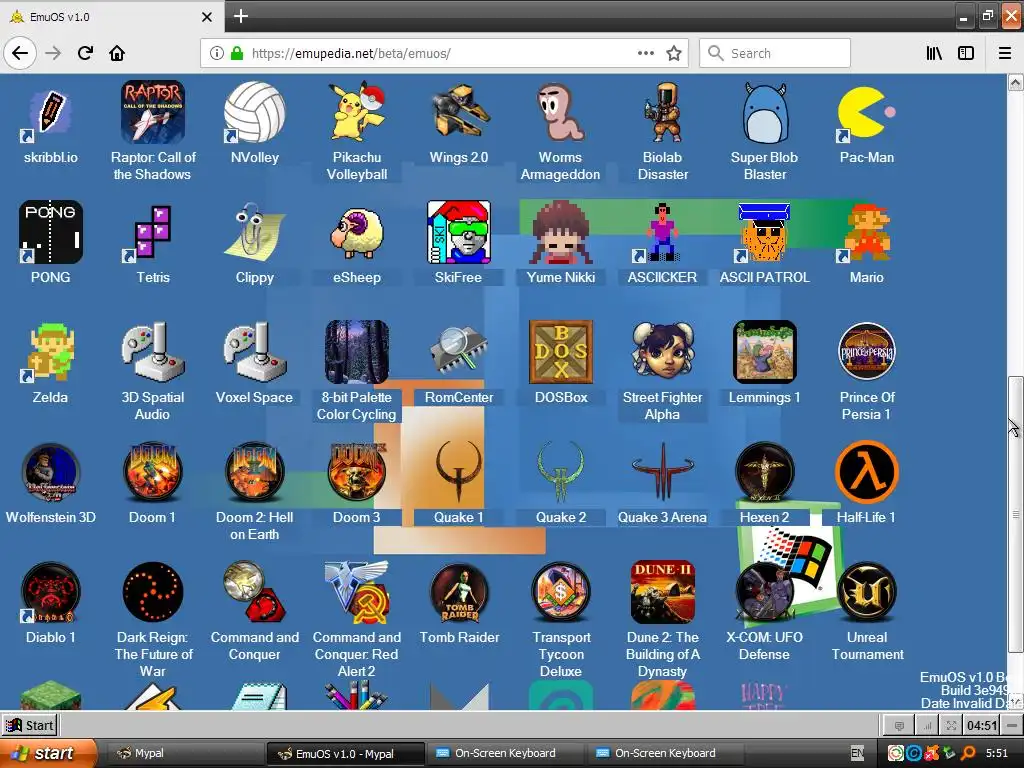
Task: Select the Biolab Disaster icon
Action: tap(662, 112)
